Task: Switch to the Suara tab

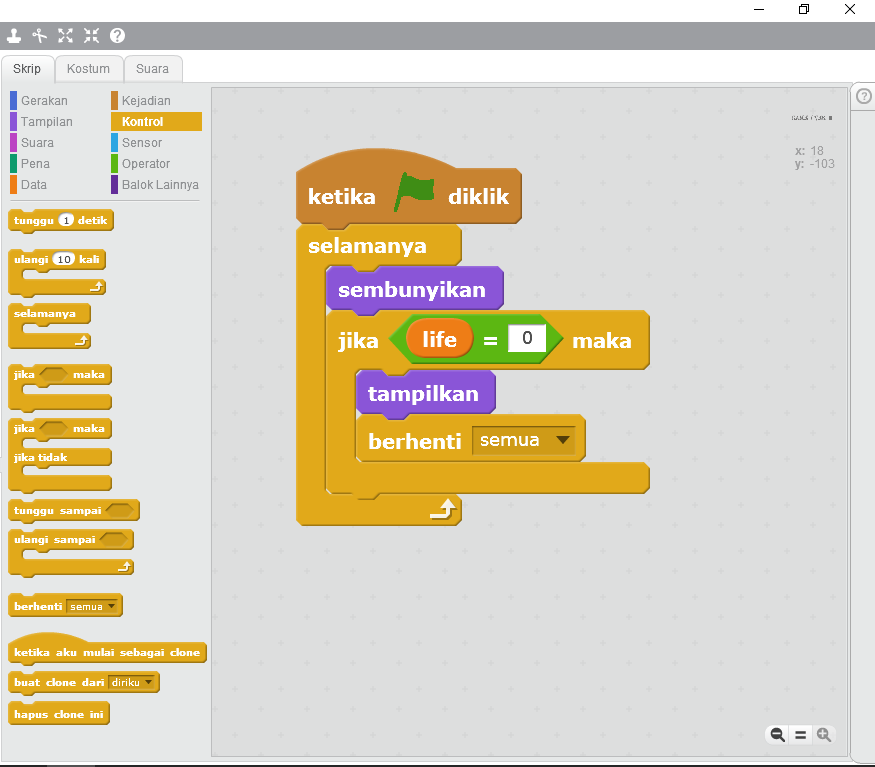Action: pyautogui.click(x=152, y=68)
